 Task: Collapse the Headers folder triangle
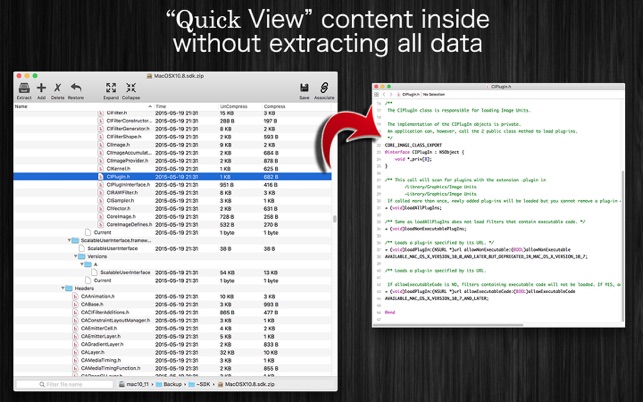(x=63, y=288)
